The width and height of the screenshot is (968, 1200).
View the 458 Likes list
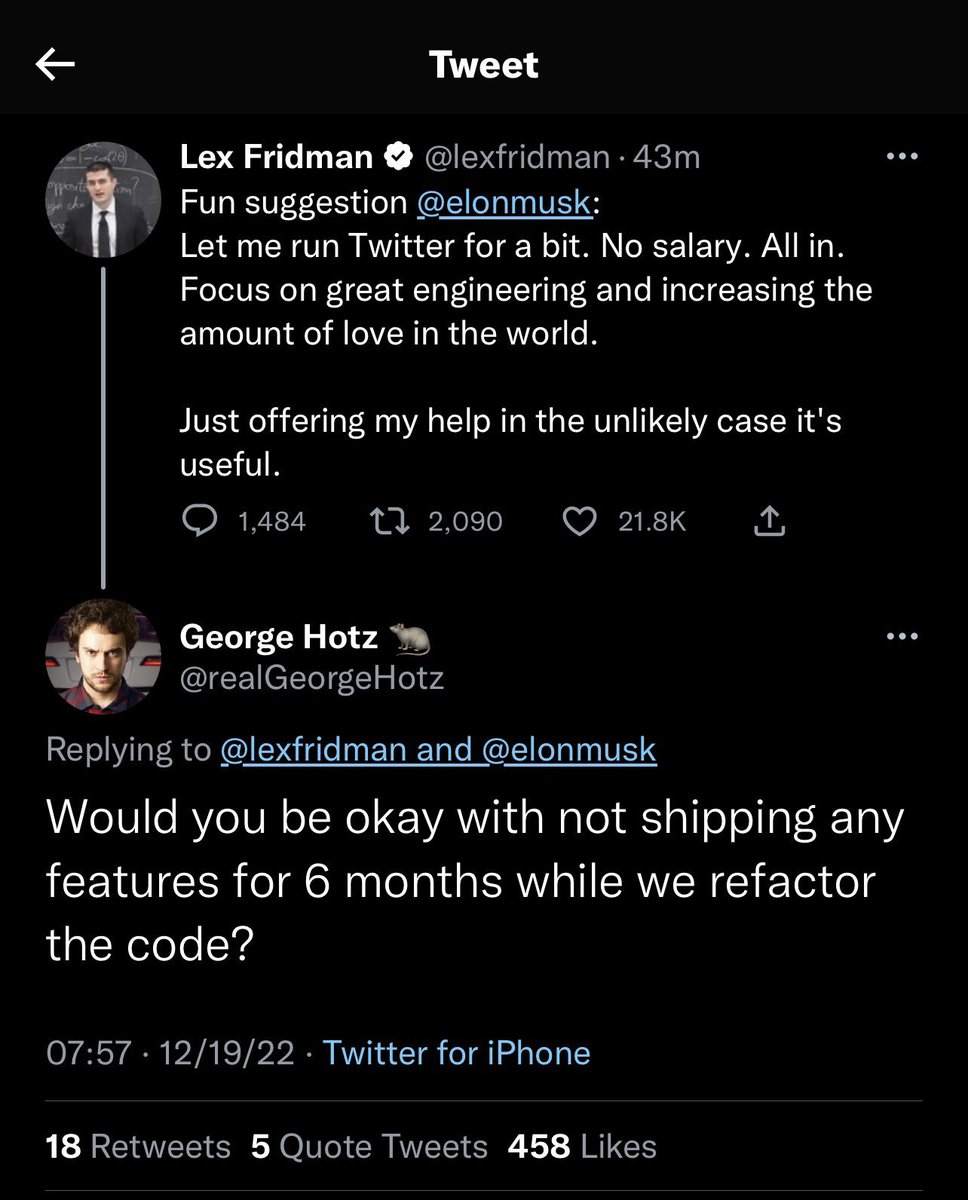[x=582, y=1146]
